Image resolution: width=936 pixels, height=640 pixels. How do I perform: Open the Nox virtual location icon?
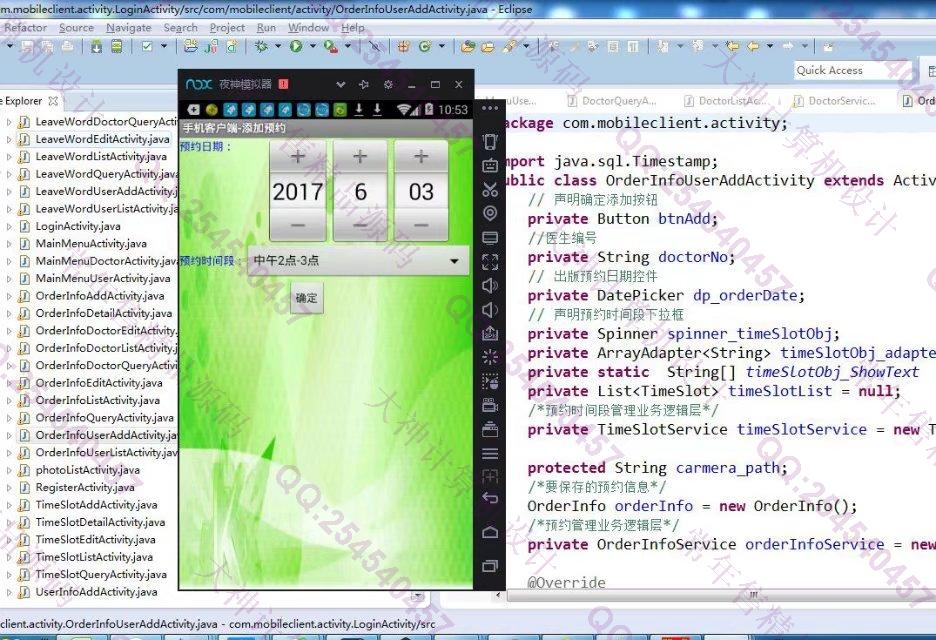(x=490, y=213)
